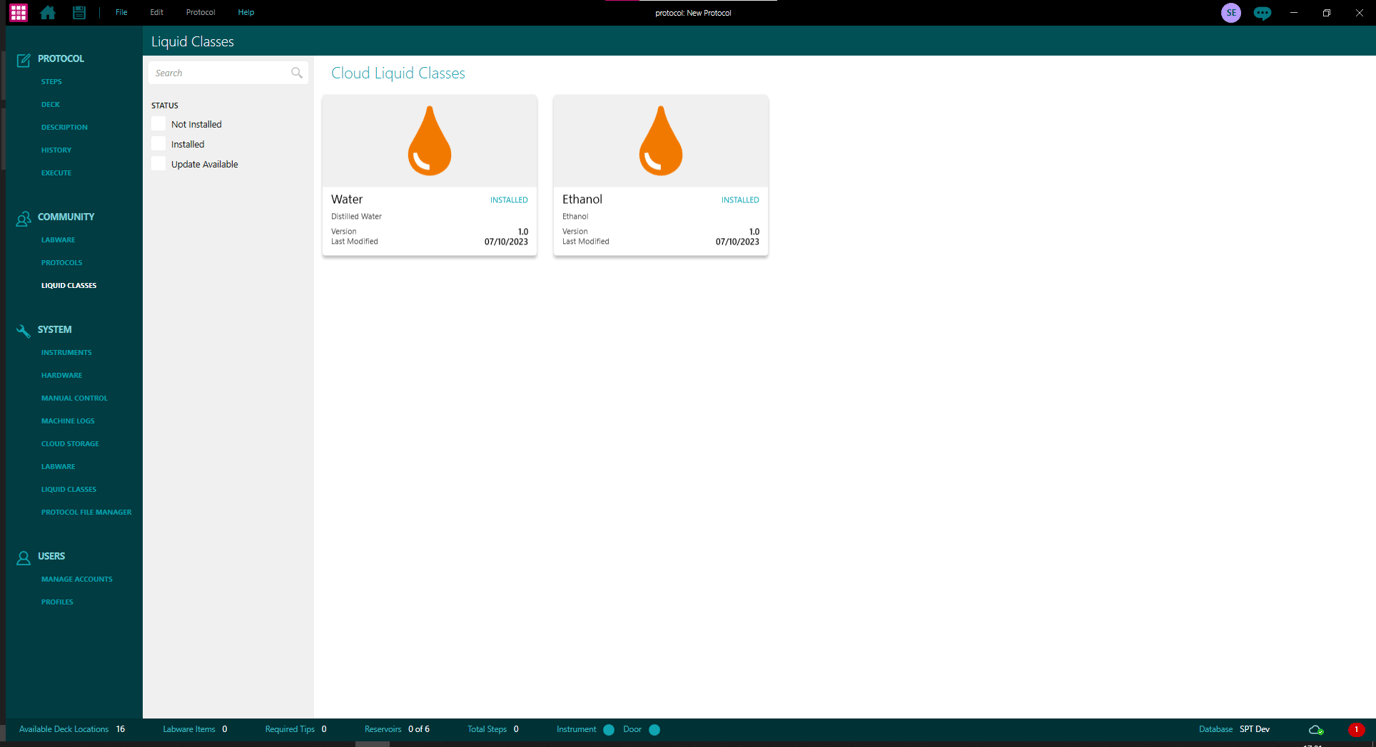Screen dimensions: 1376x747
Task: Open the red notification badge
Action: point(1355,730)
